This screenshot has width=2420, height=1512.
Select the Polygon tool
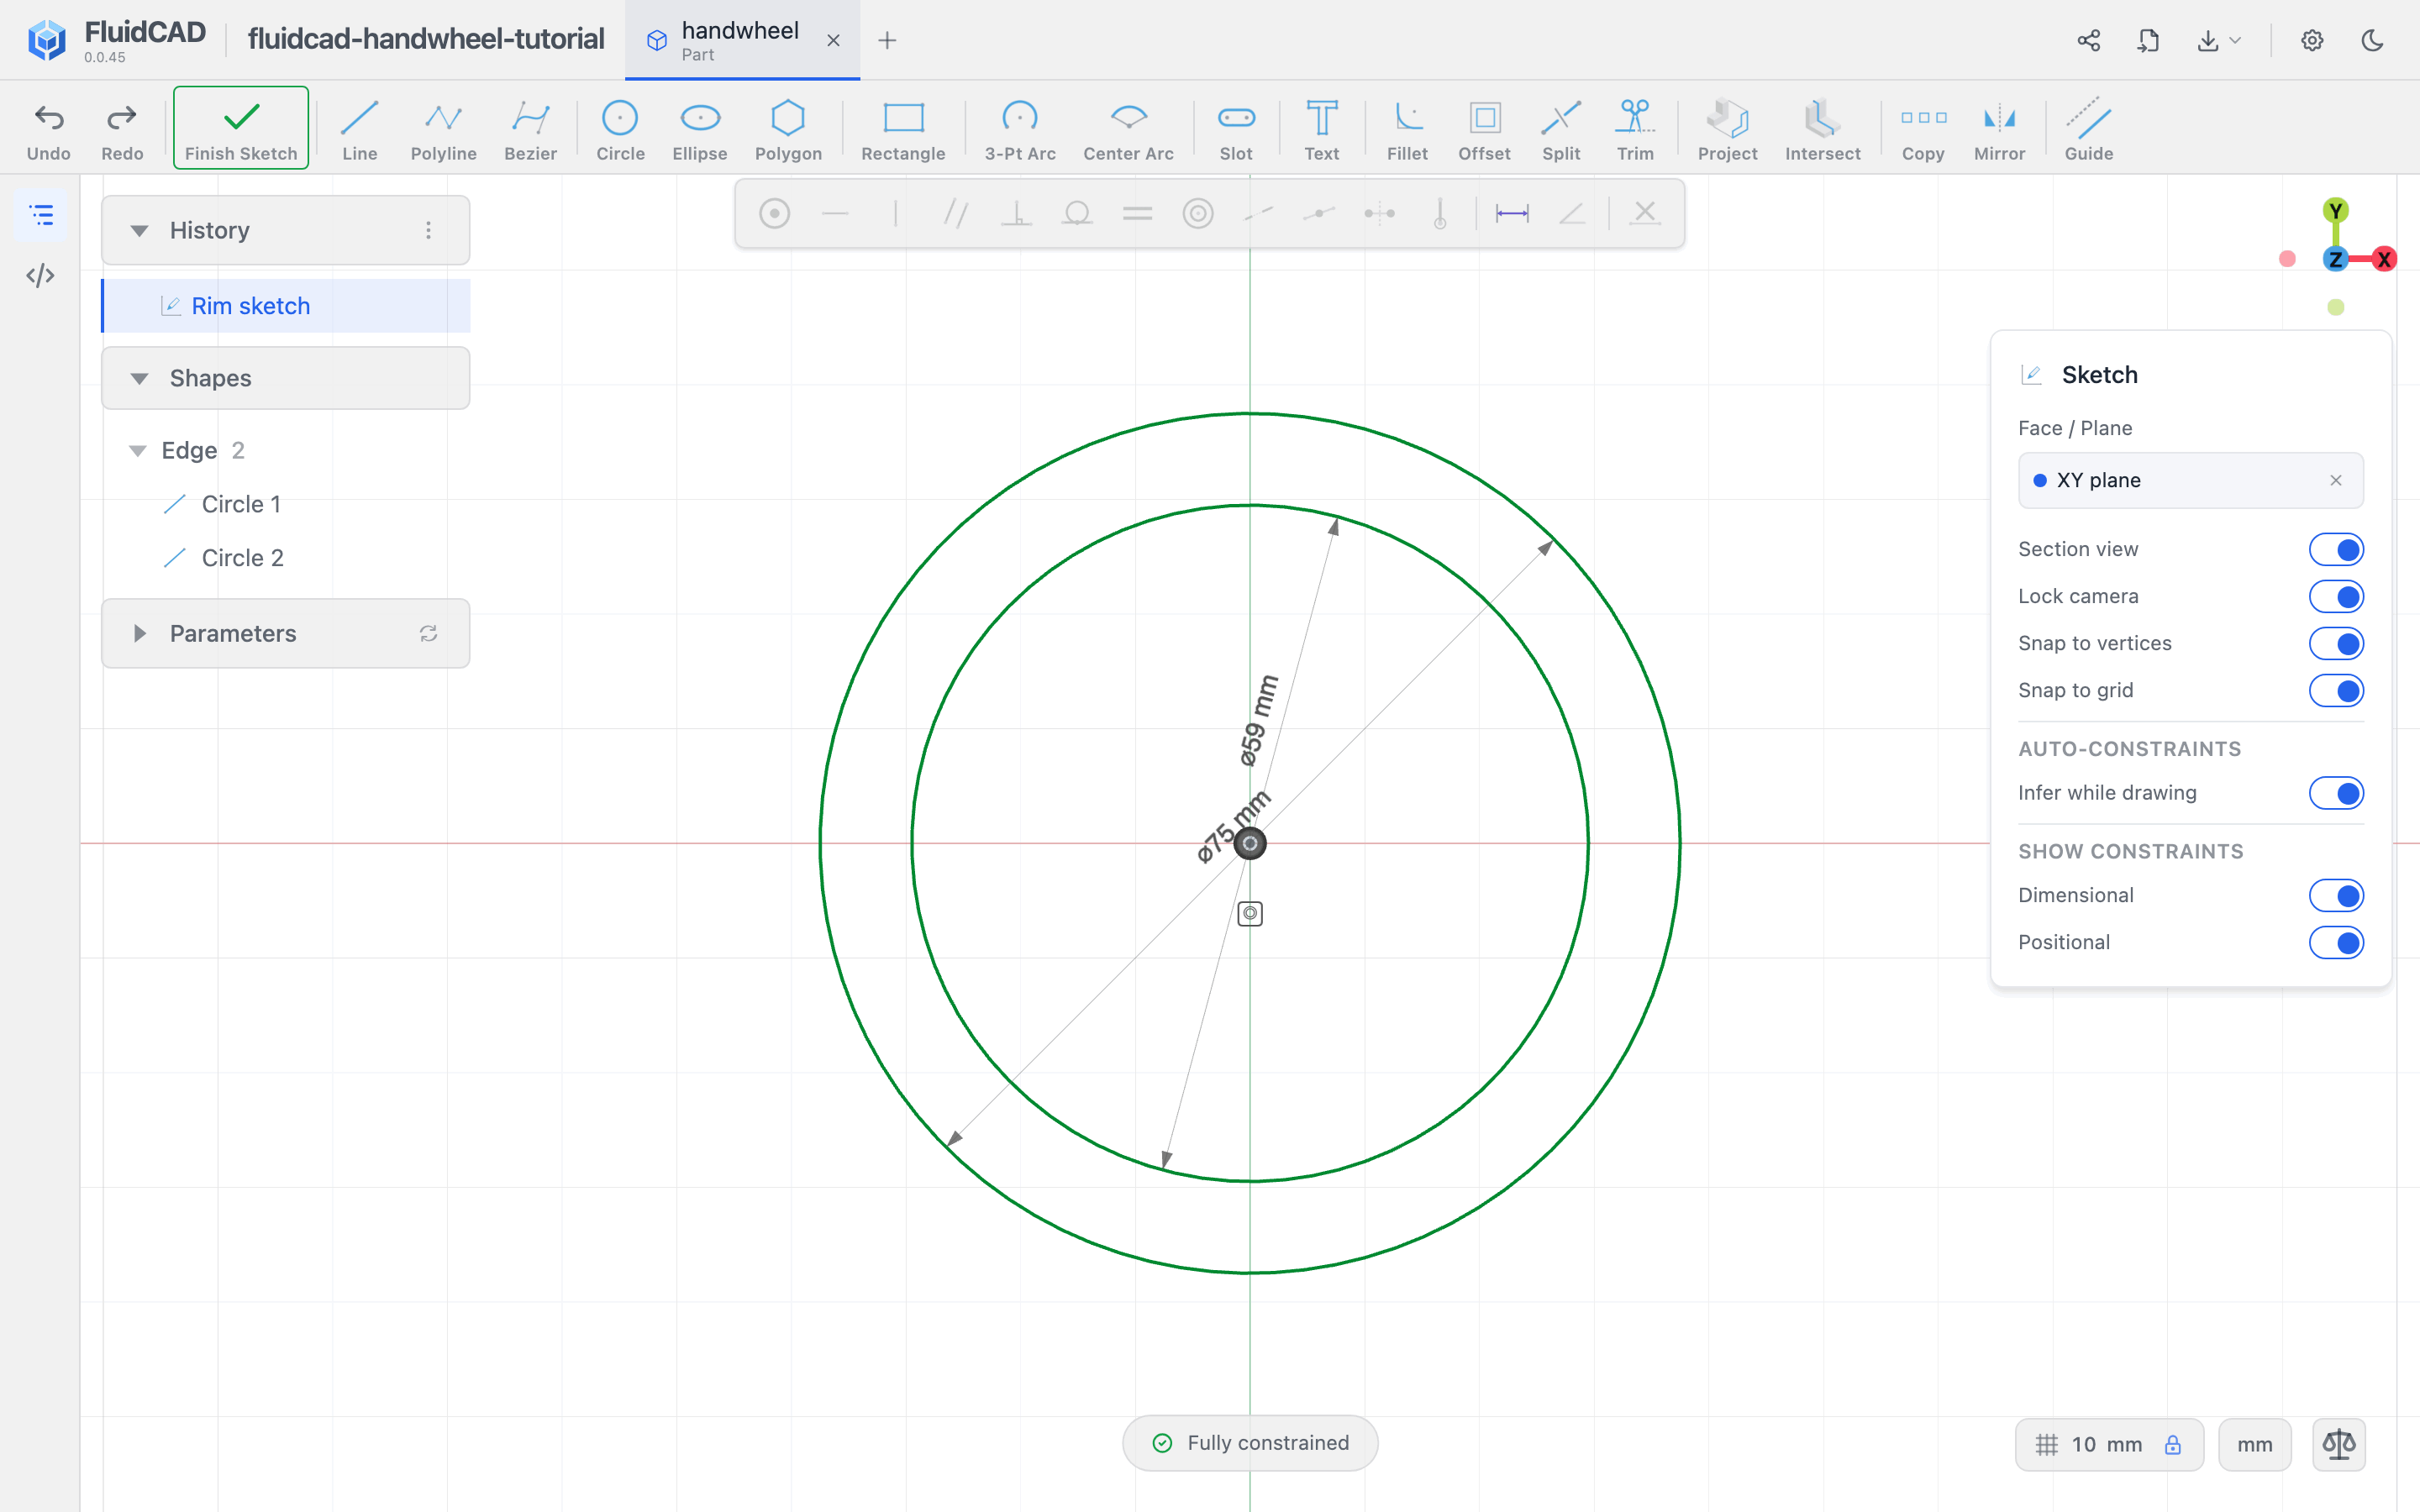(x=788, y=129)
